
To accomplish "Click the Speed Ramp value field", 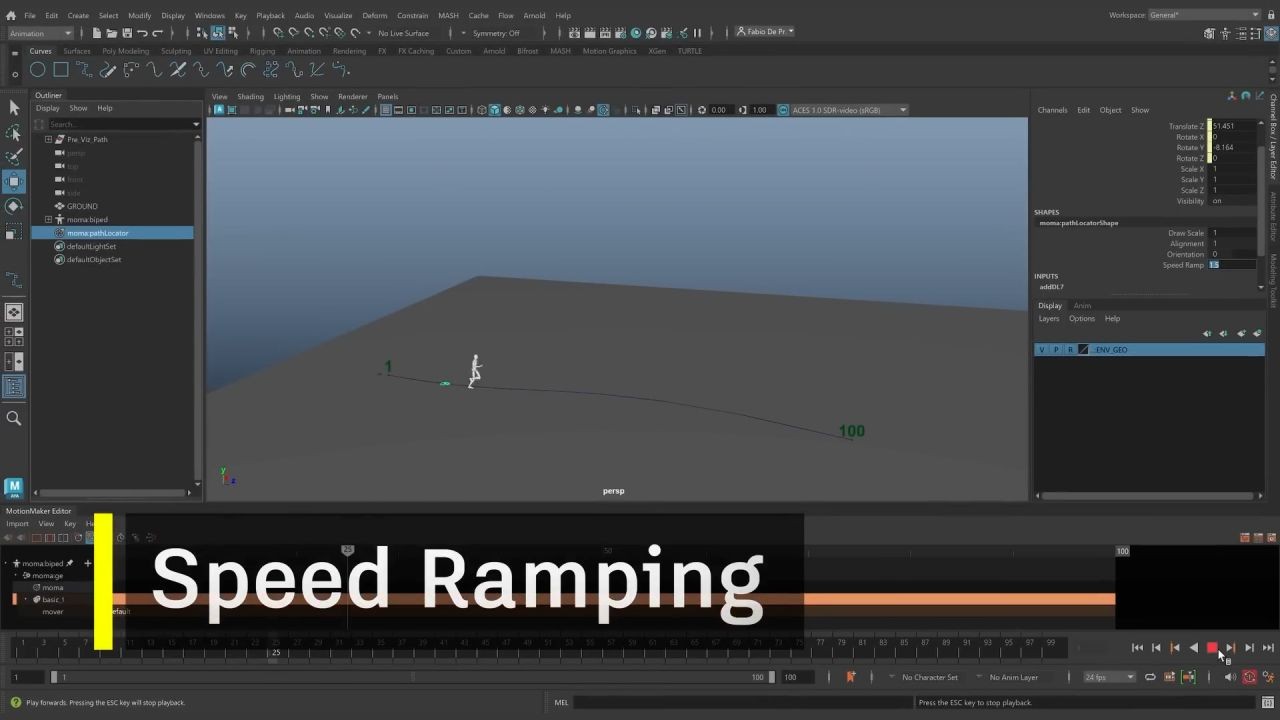I will [1232, 265].
